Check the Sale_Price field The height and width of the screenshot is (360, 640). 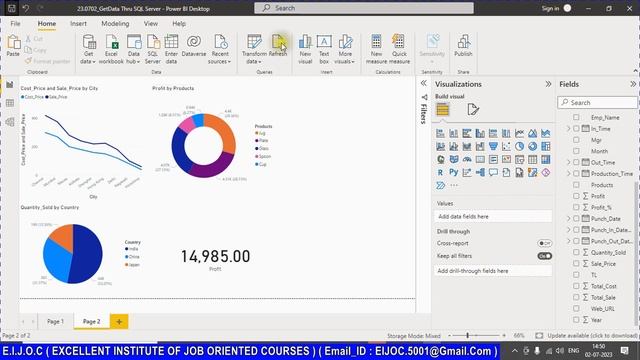(576, 264)
